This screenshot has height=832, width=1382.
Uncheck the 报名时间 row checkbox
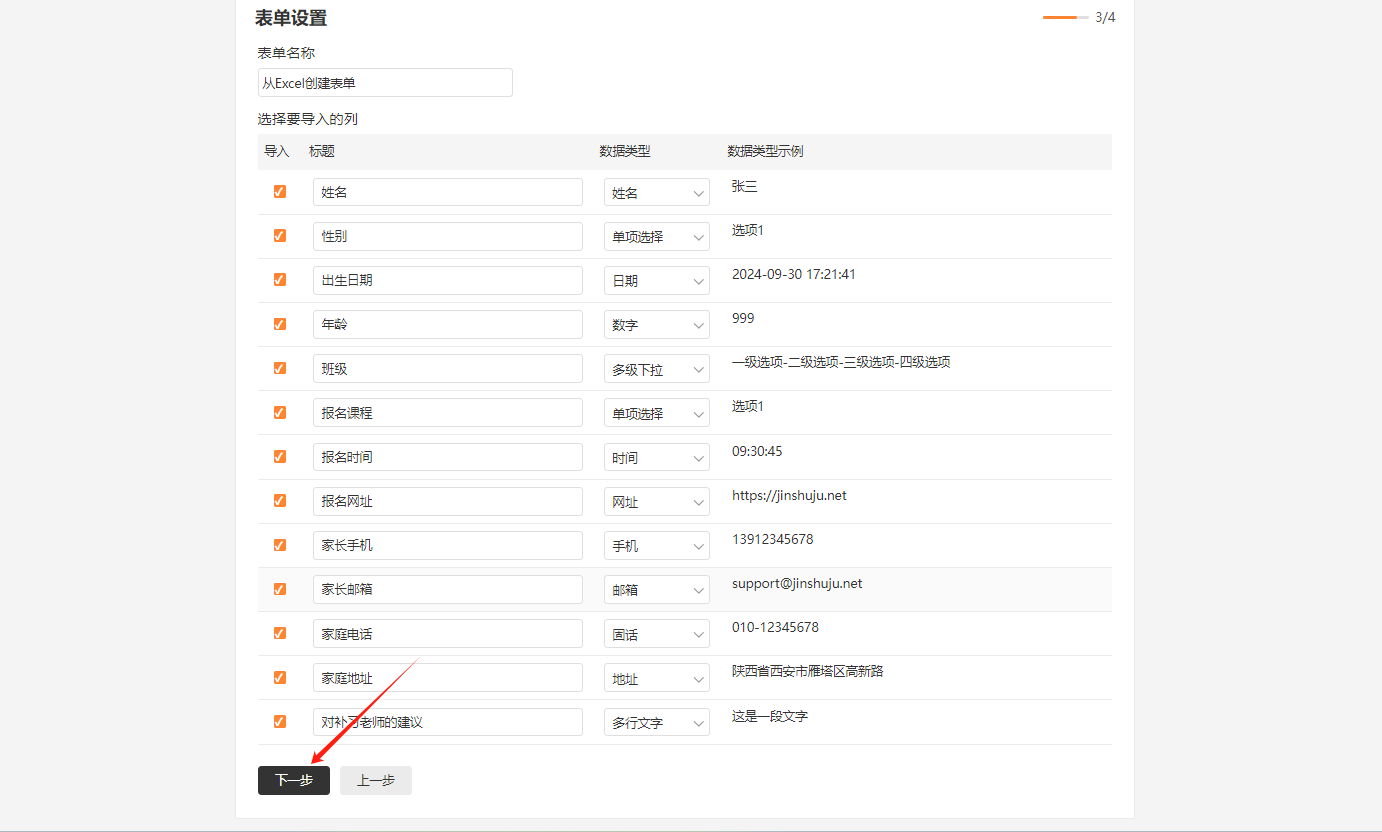[x=280, y=456]
